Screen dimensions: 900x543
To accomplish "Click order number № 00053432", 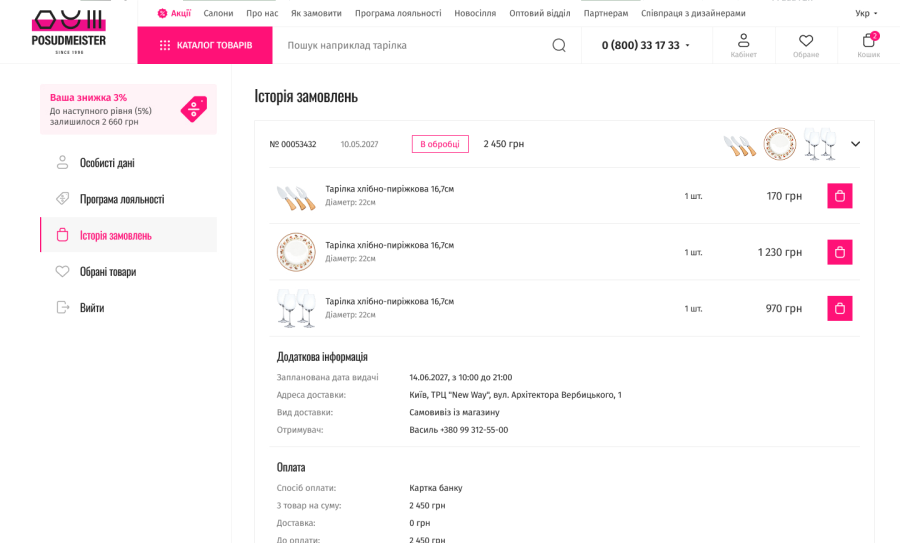I will pyautogui.click(x=293, y=144).
